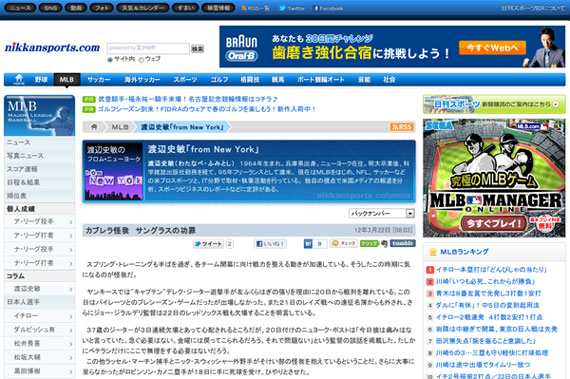Open the 芸能 tab

tap(364, 80)
